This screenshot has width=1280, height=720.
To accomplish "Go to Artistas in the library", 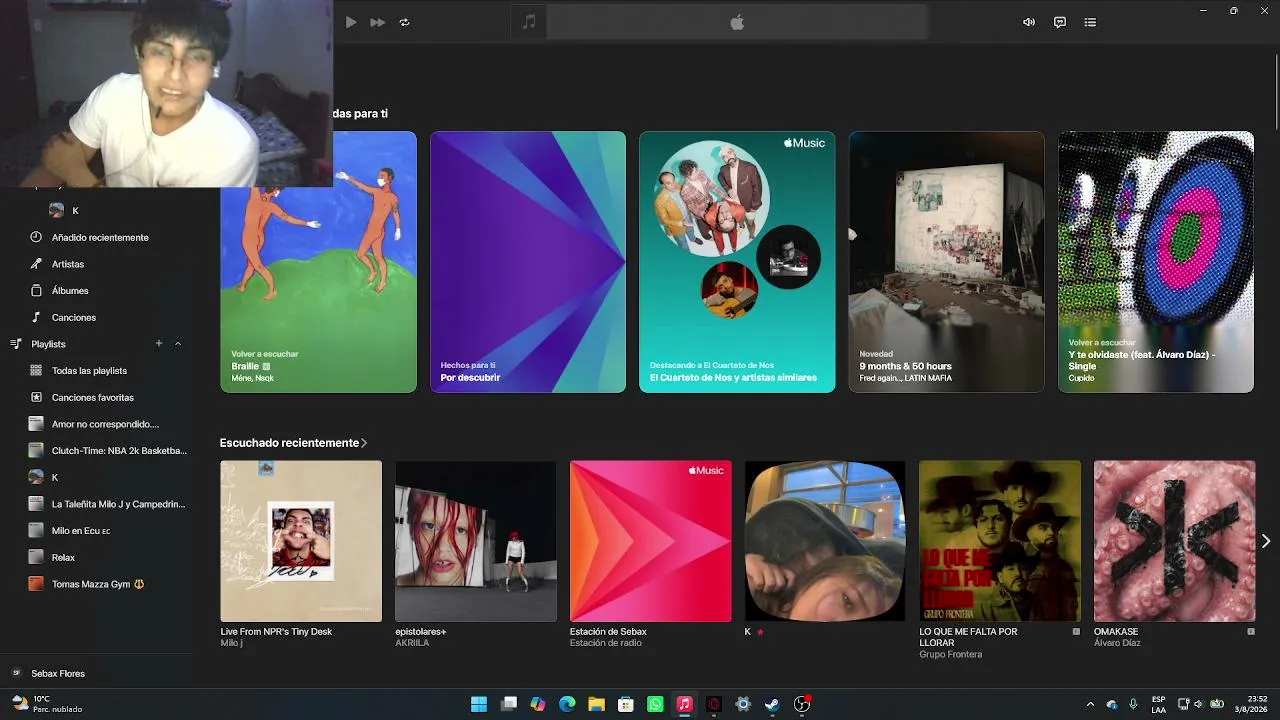I will point(68,264).
